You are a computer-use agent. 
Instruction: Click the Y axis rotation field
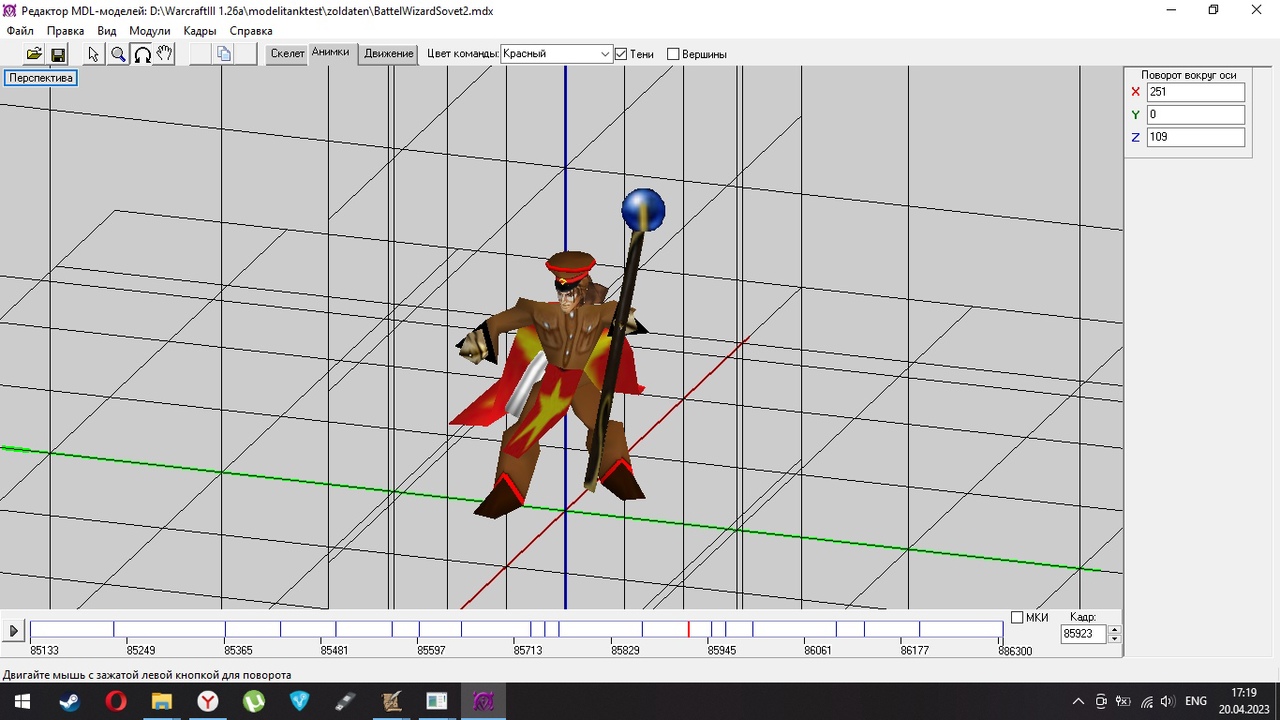pos(1195,115)
